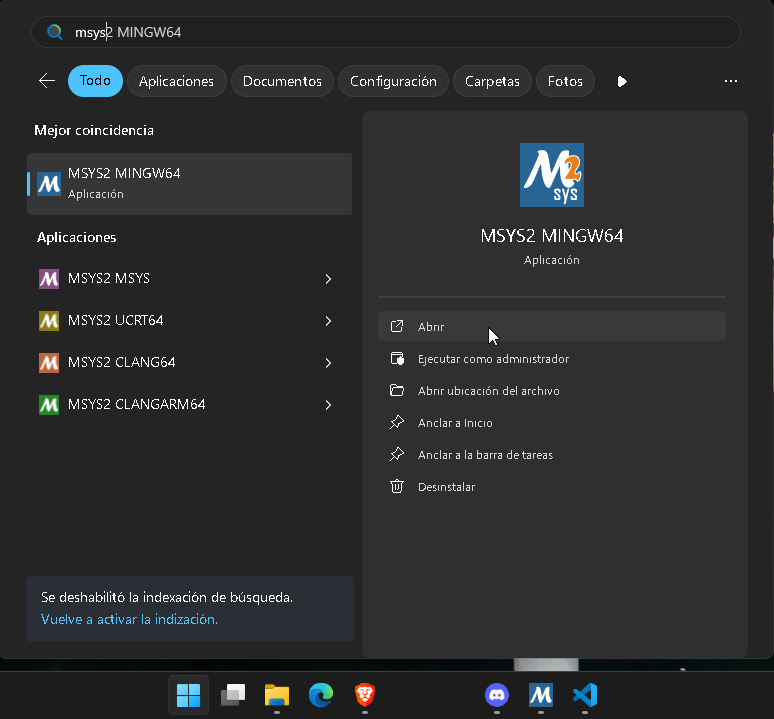Switch to Documentos filter tab
Image resolution: width=774 pixels, height=719 pixels.
click(282, 81)
